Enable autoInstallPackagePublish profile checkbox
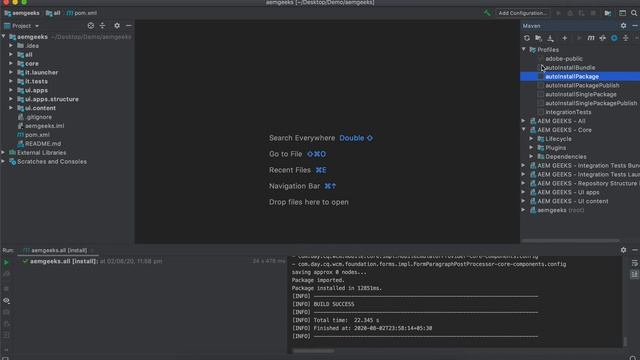The width and height of the screenshot is (640, 360). point(540,86)
